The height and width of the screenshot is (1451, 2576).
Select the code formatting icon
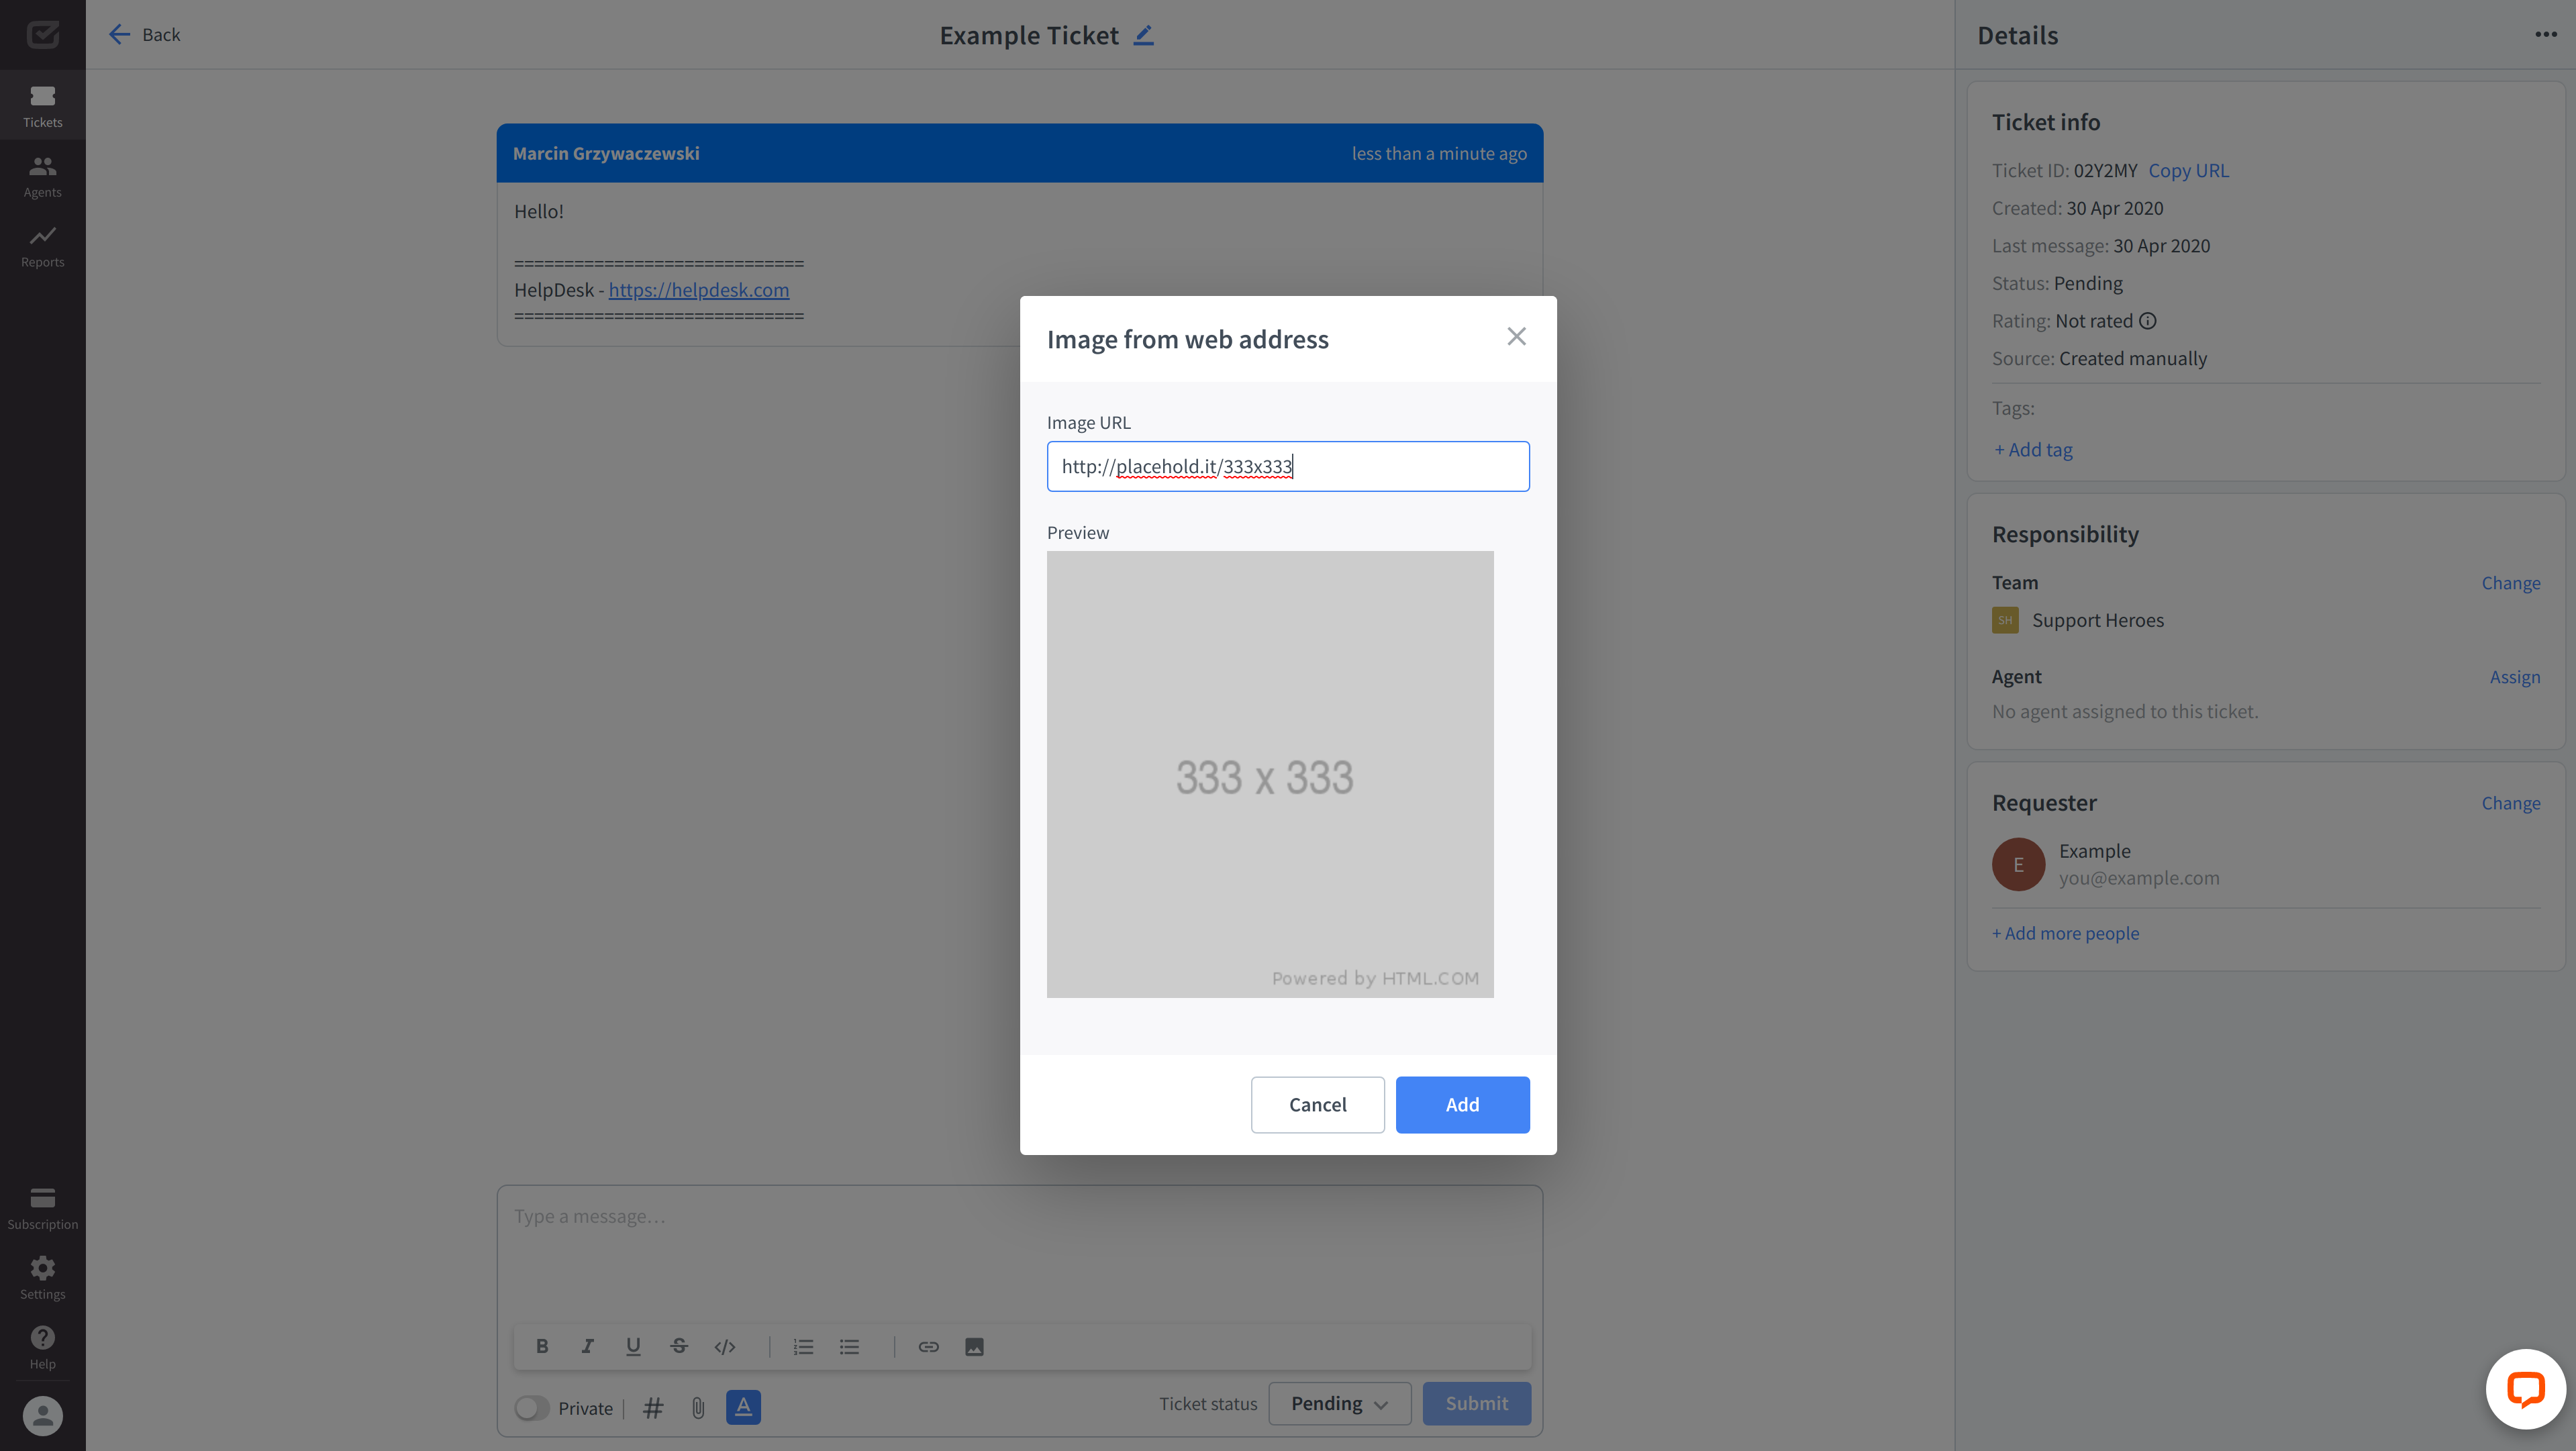724,1346
